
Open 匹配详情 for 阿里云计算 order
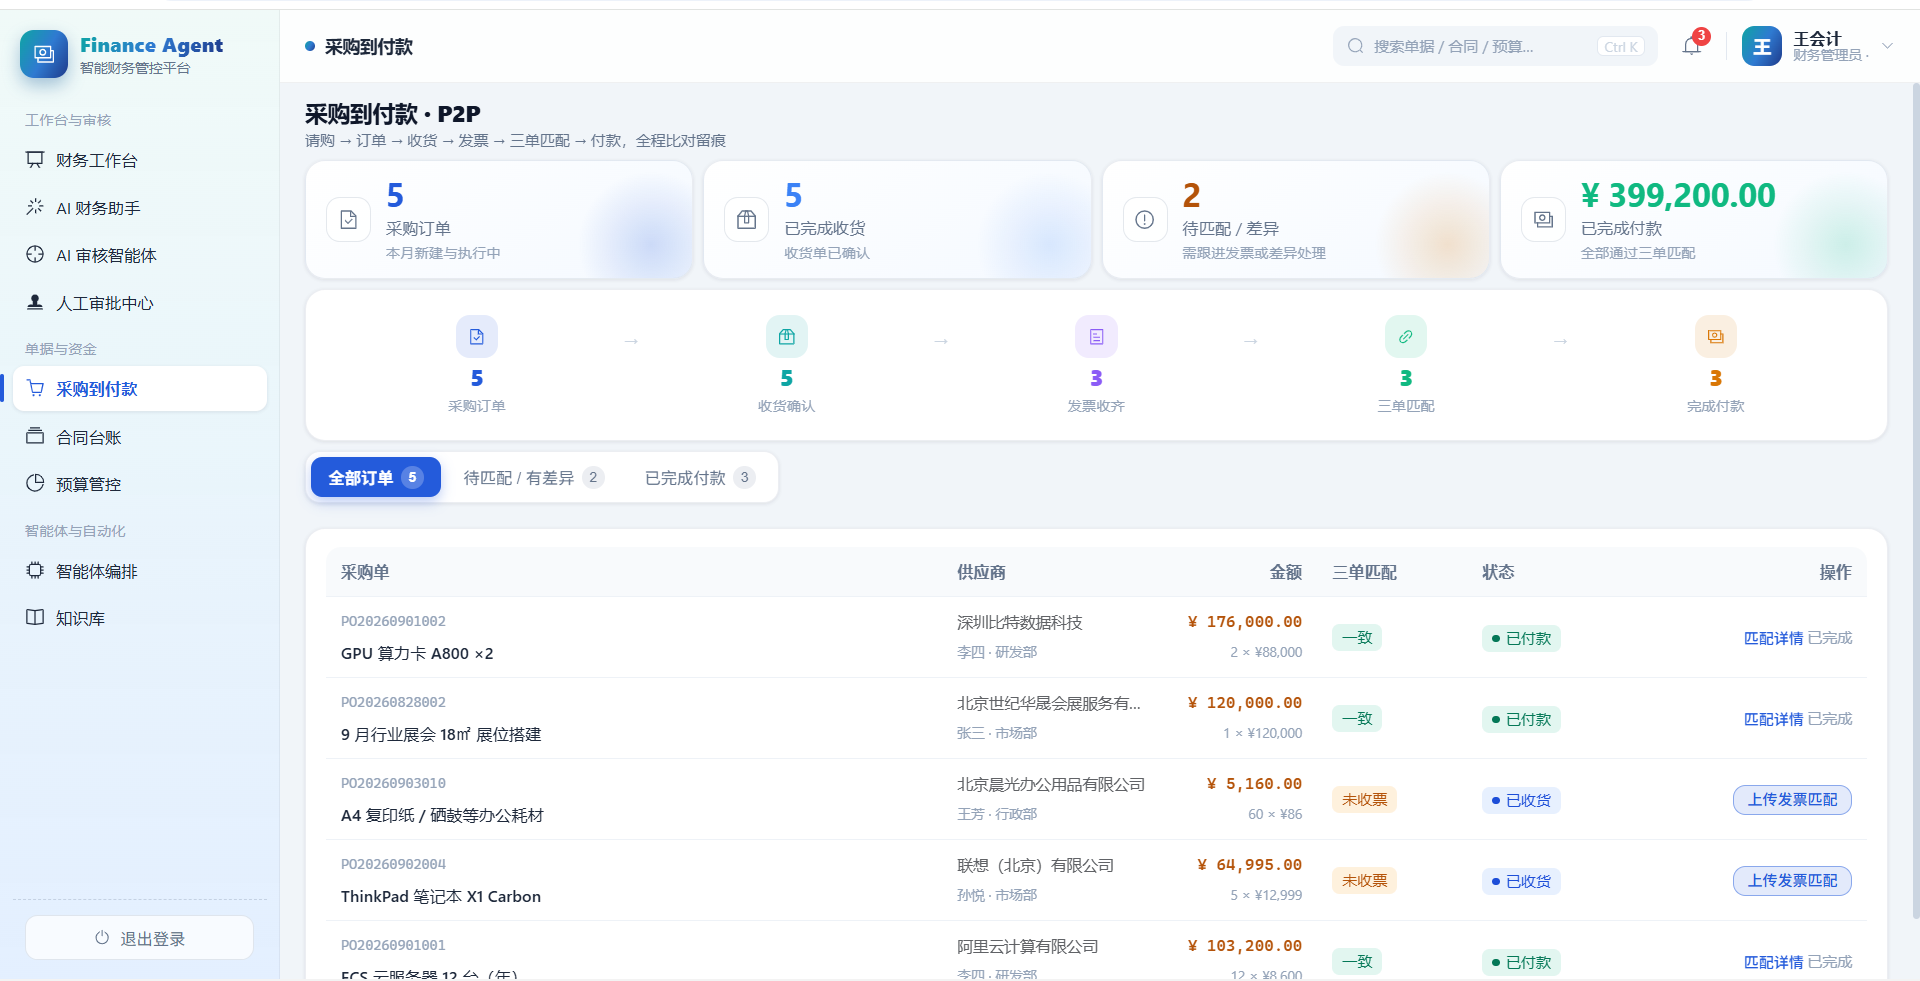(1773, 962)
